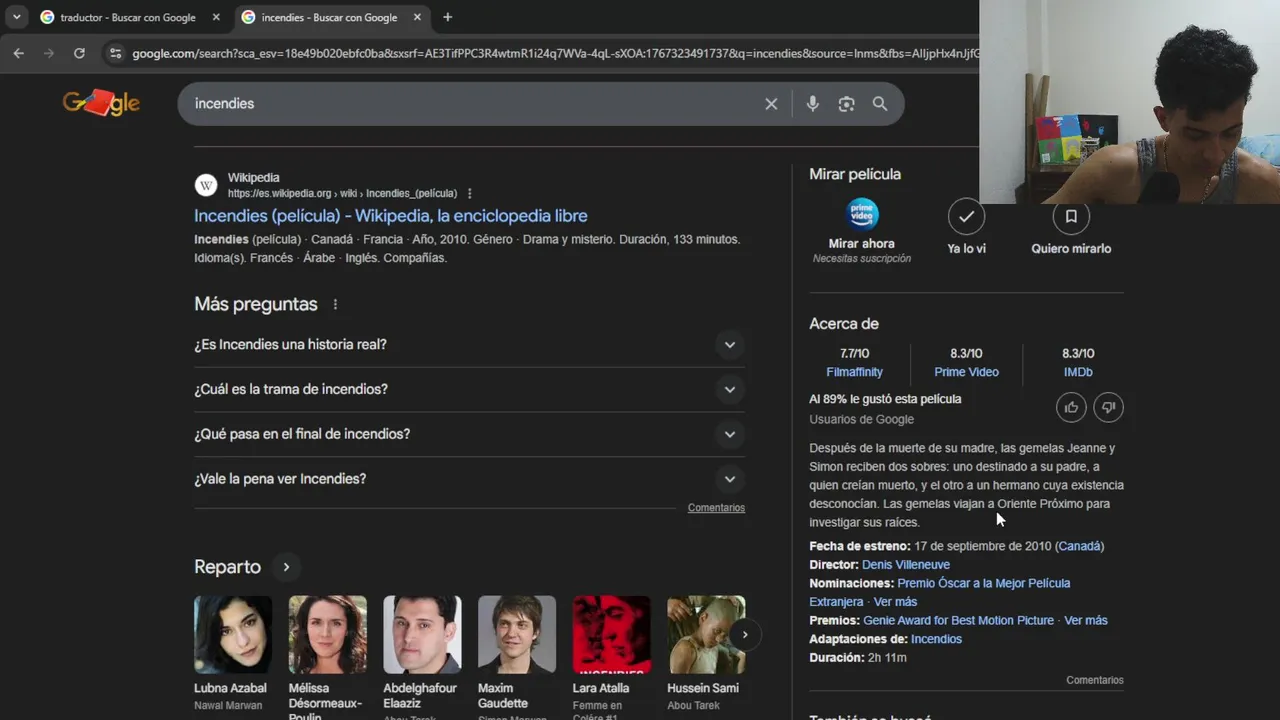The height and width of the screenshot is (720, 1280).
Task: Expand ¿Cuál es la trama de incendios?
Action: coord(469,389)
